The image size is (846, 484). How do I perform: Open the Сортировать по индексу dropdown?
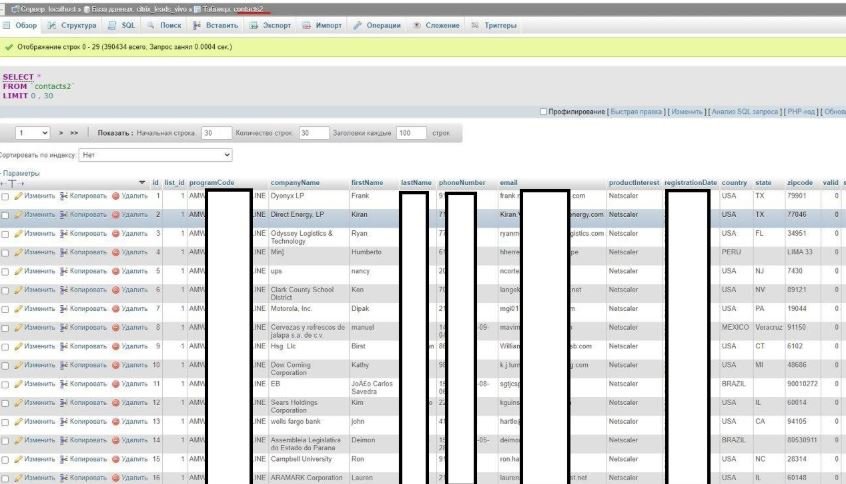coord(155,155)
